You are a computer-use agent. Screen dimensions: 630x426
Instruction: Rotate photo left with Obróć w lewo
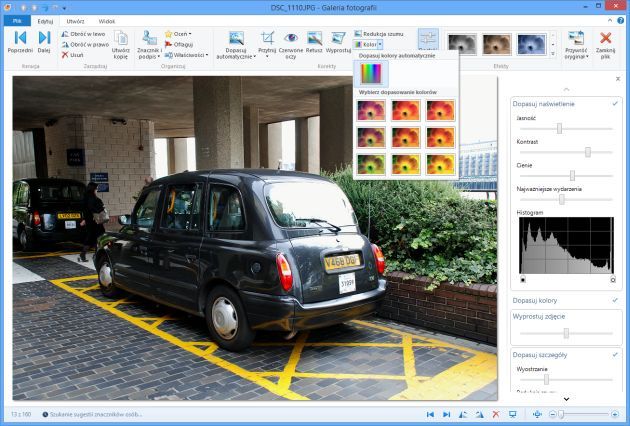pyautogui.click(x=83, y=34)
